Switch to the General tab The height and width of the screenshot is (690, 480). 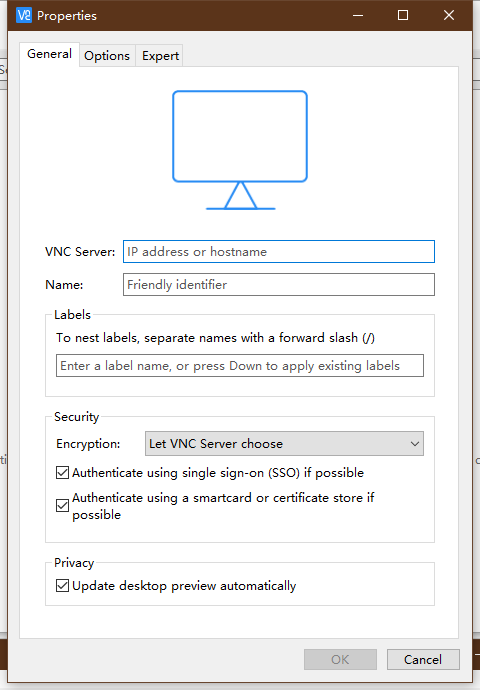point(49,54)
